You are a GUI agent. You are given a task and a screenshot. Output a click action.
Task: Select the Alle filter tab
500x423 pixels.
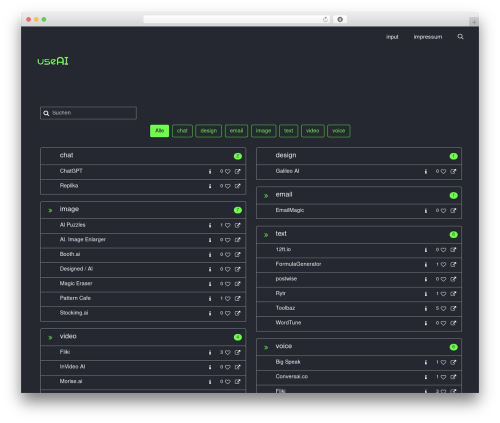(159, 131)
